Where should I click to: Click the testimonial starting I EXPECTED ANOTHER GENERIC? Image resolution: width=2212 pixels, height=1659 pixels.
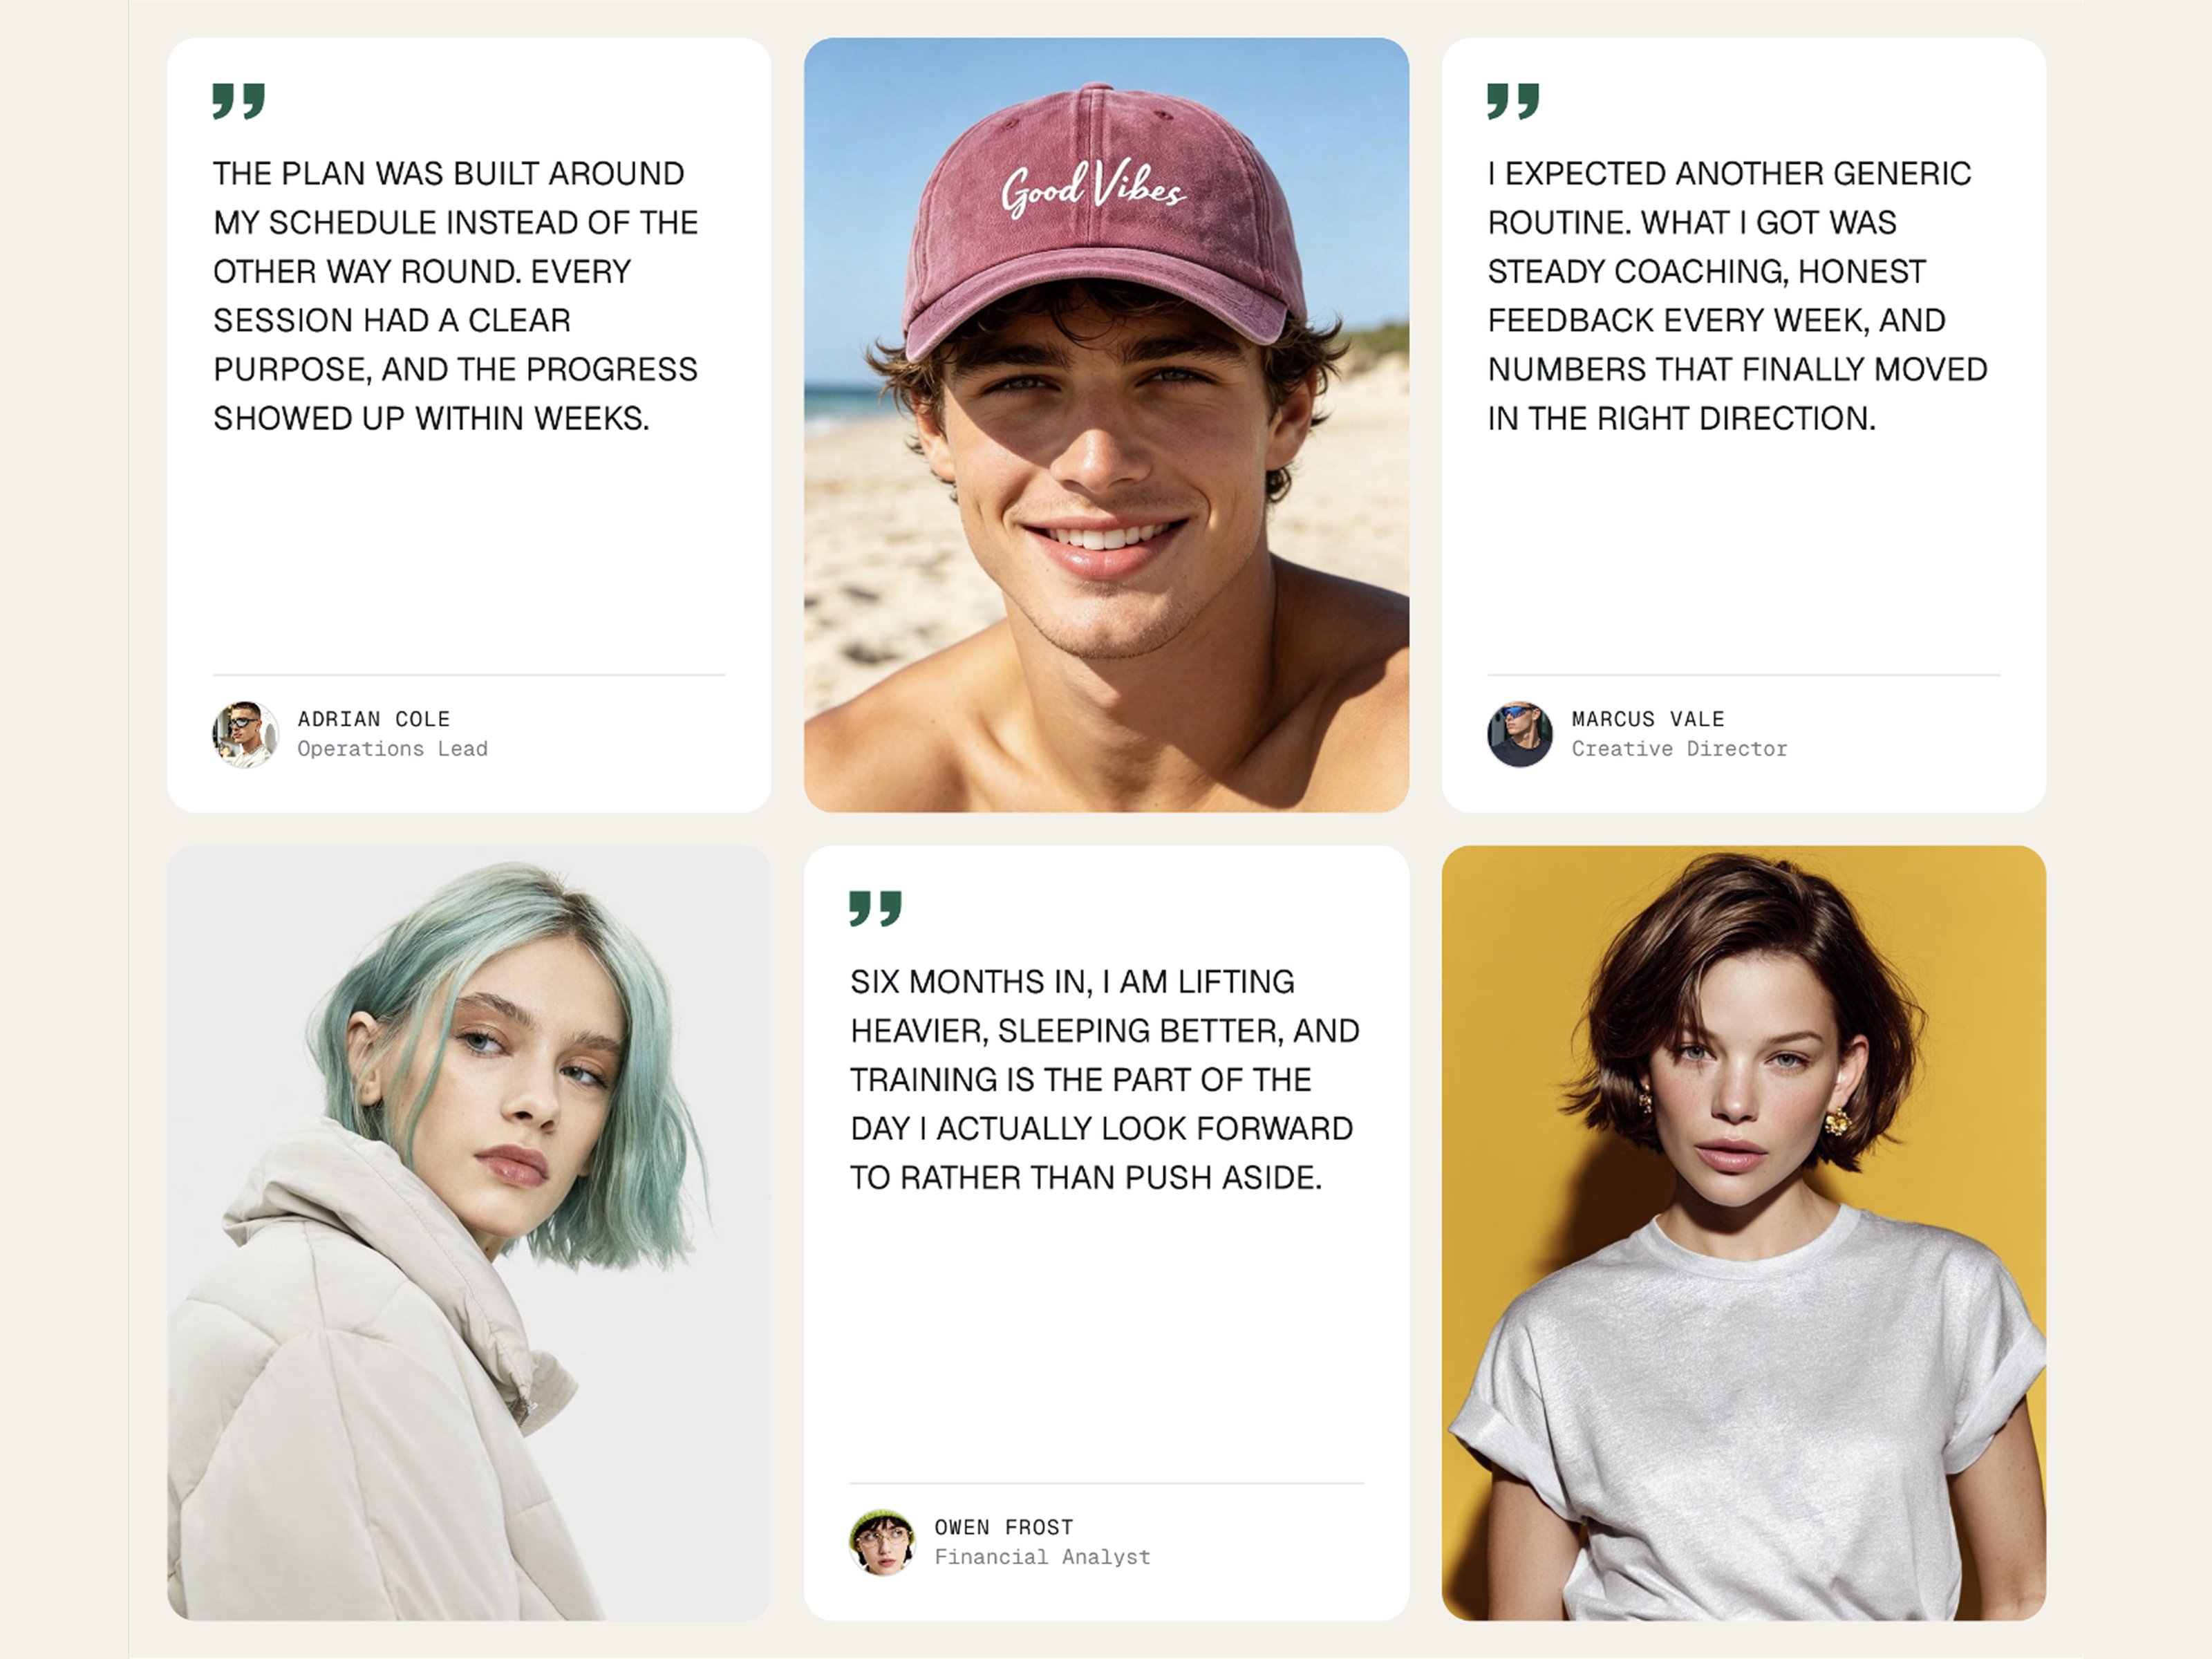click(x=1737, y=296)
